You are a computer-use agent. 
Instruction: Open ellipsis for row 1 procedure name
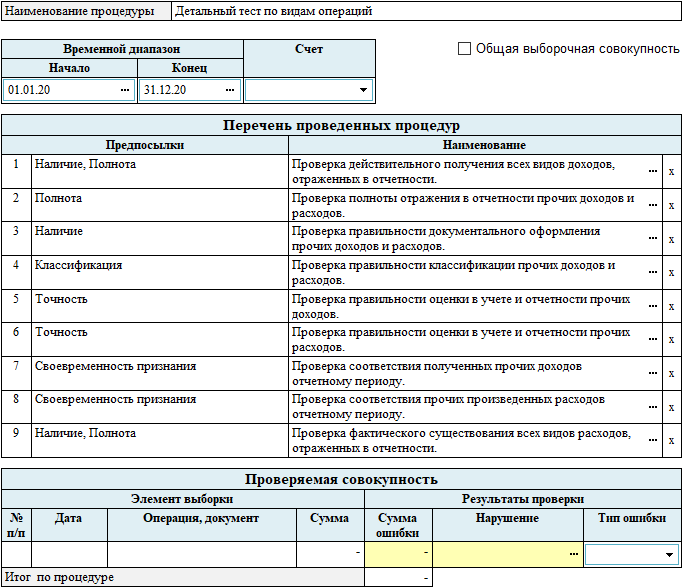click(653, 171)
